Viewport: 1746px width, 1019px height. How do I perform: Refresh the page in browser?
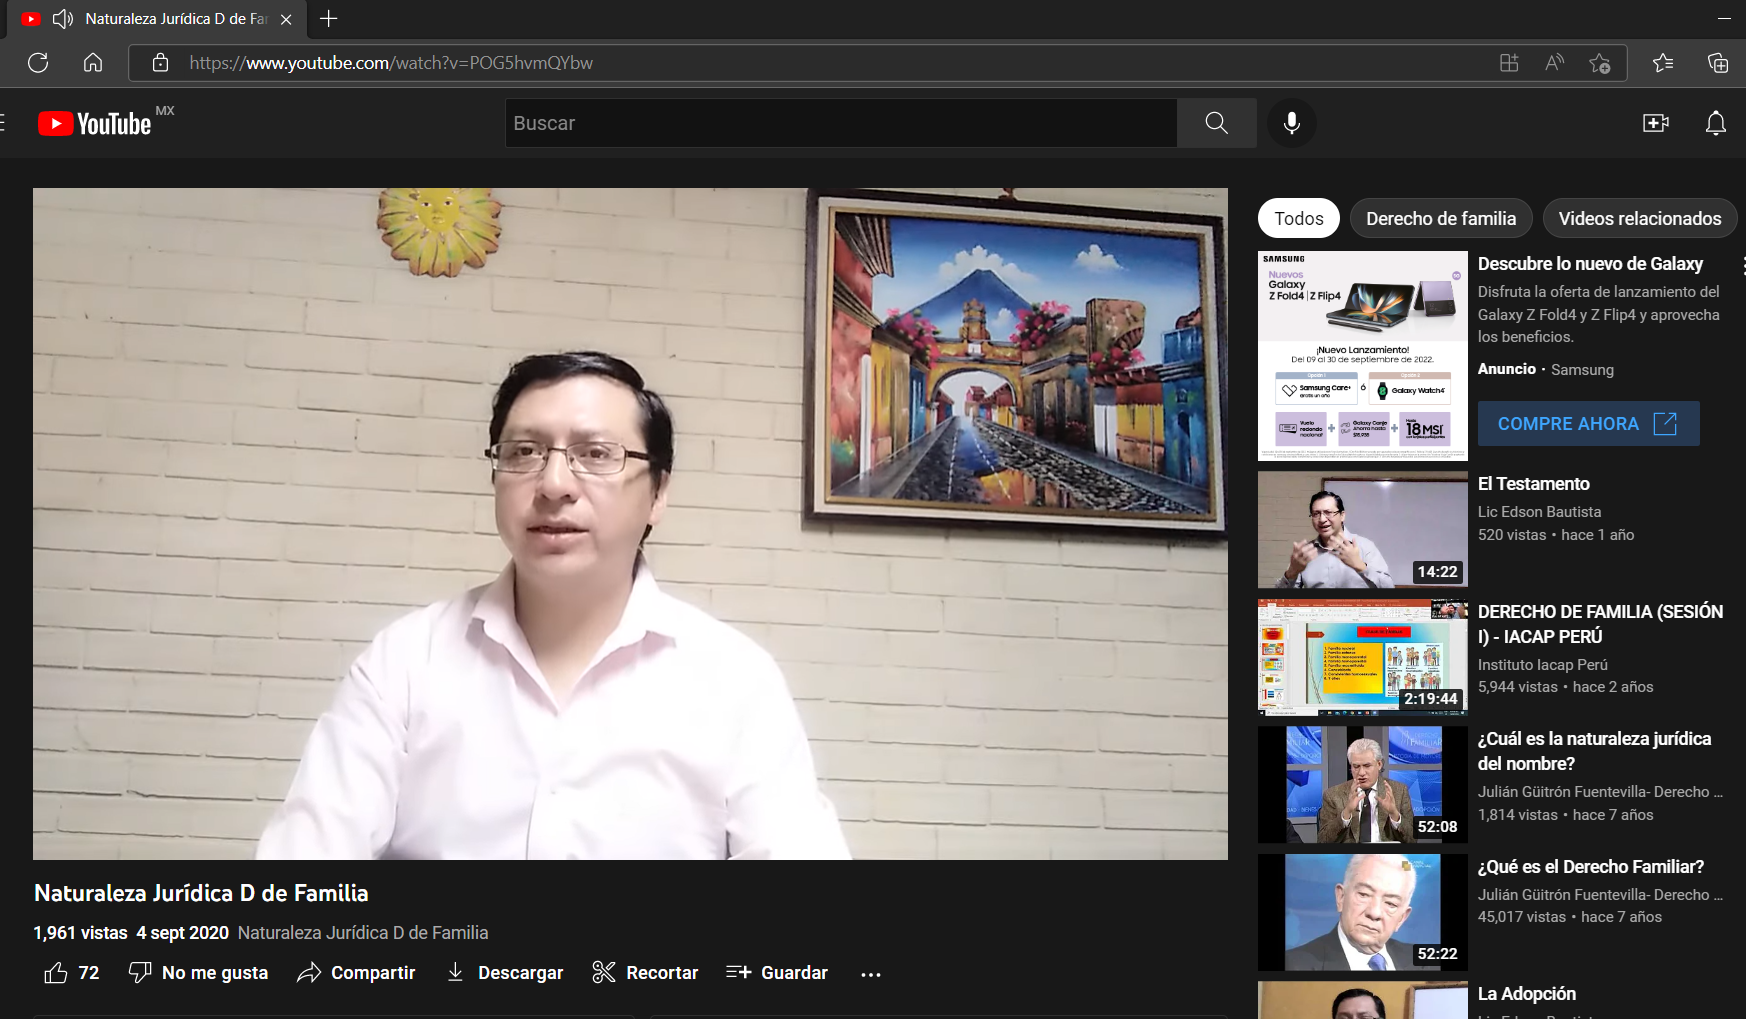point(38,63)
